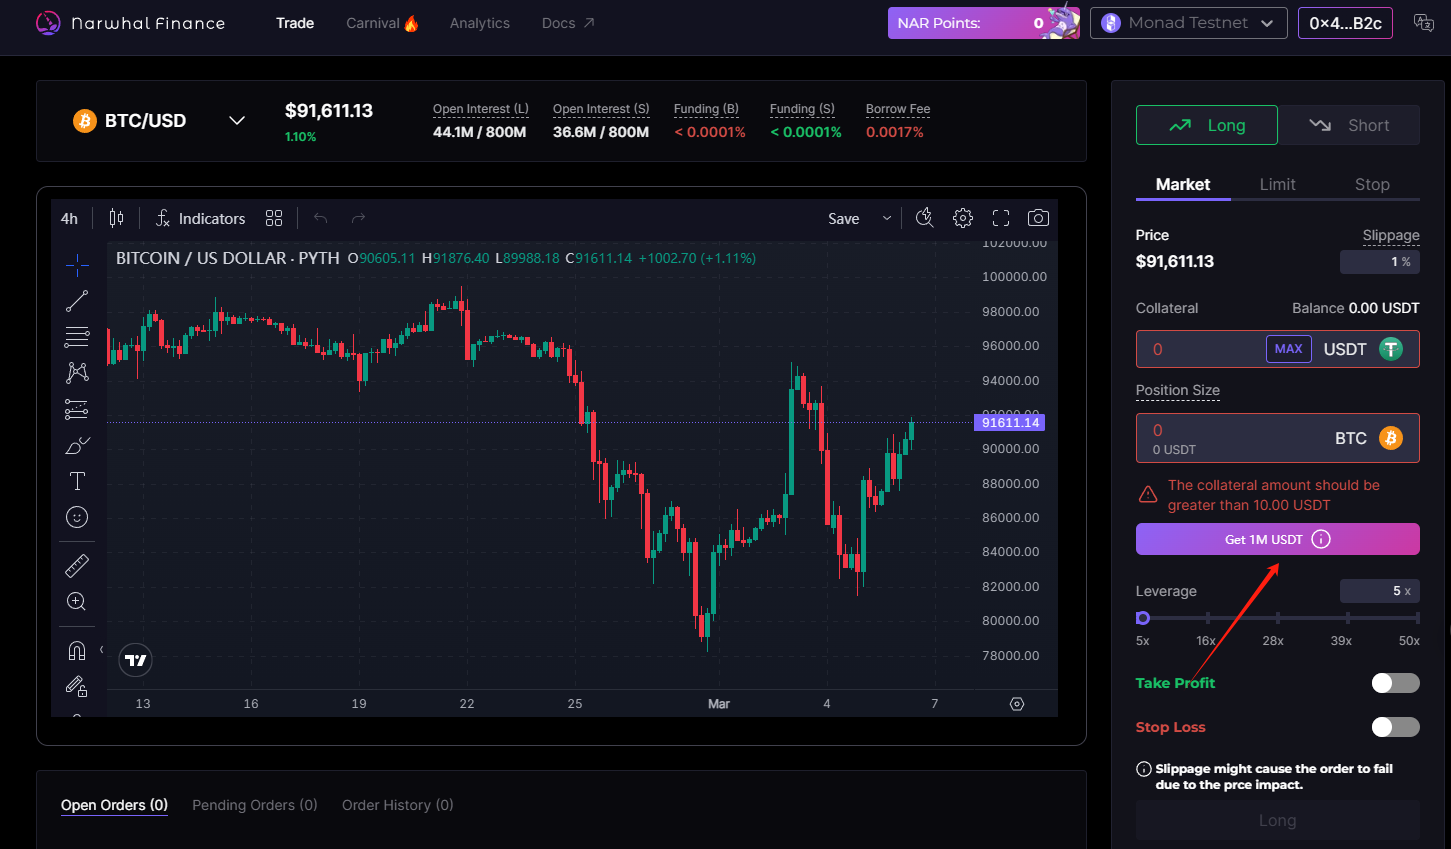
Task: Click the chart snapshot camera icon
Action: click(1038, 218)
